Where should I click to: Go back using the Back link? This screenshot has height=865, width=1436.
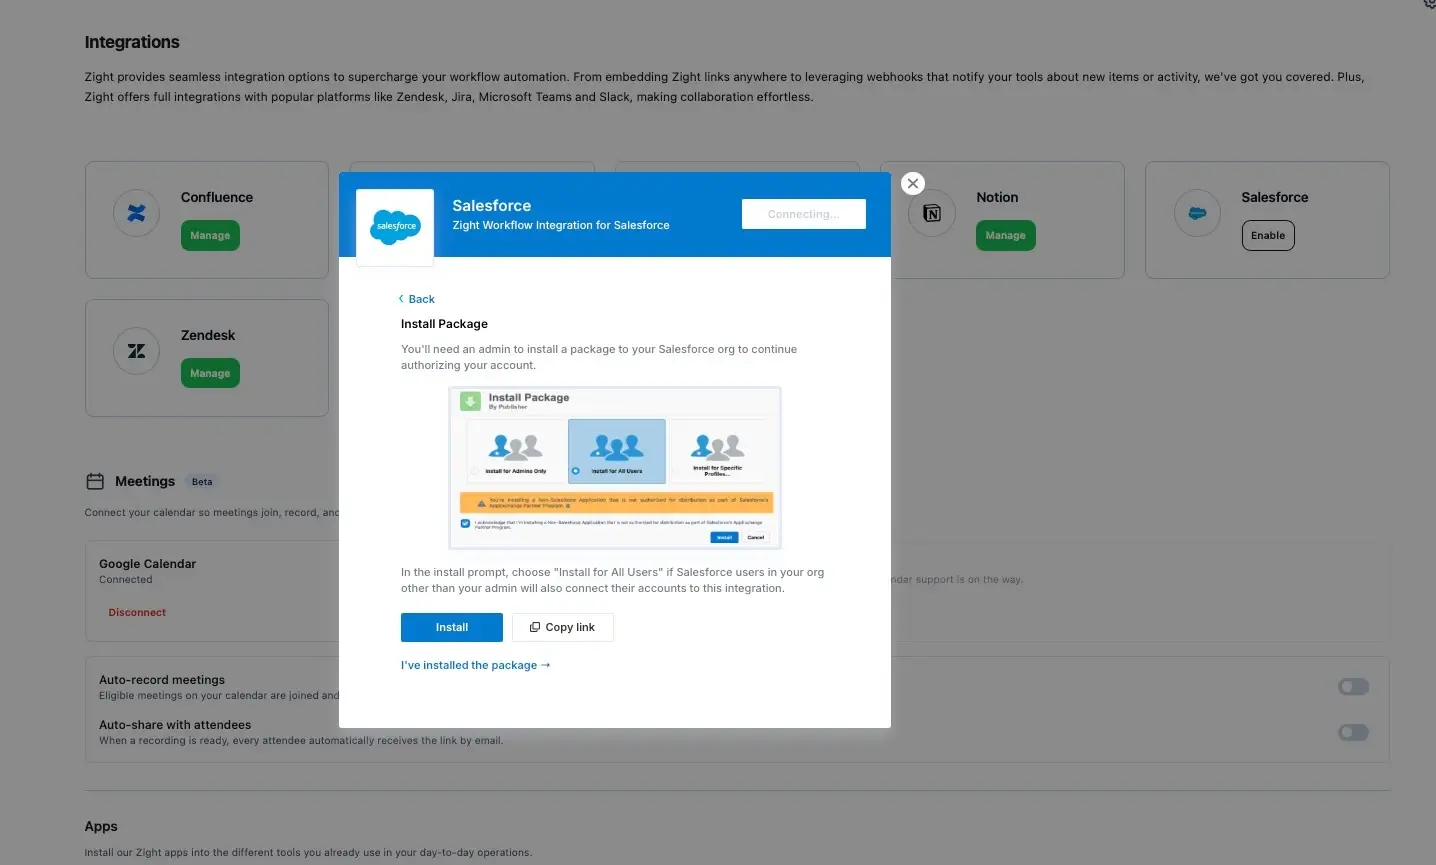tap(416, 299)
